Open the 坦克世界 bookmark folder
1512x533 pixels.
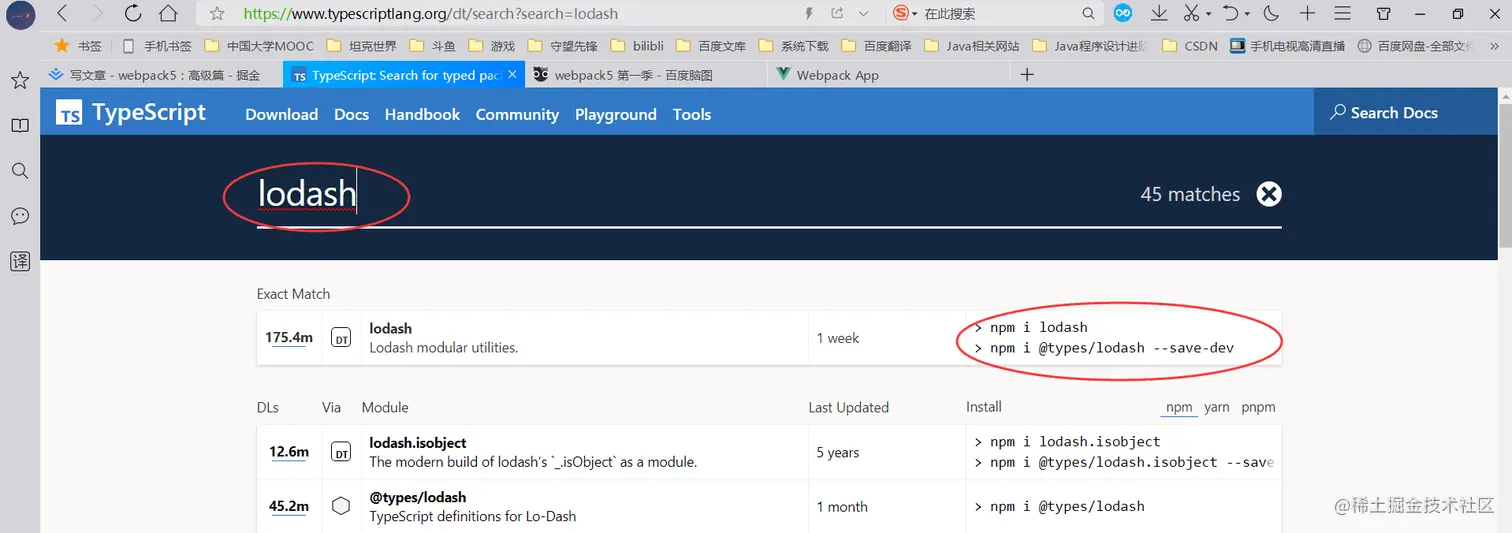pyautogui.click(x=361, y=46)
